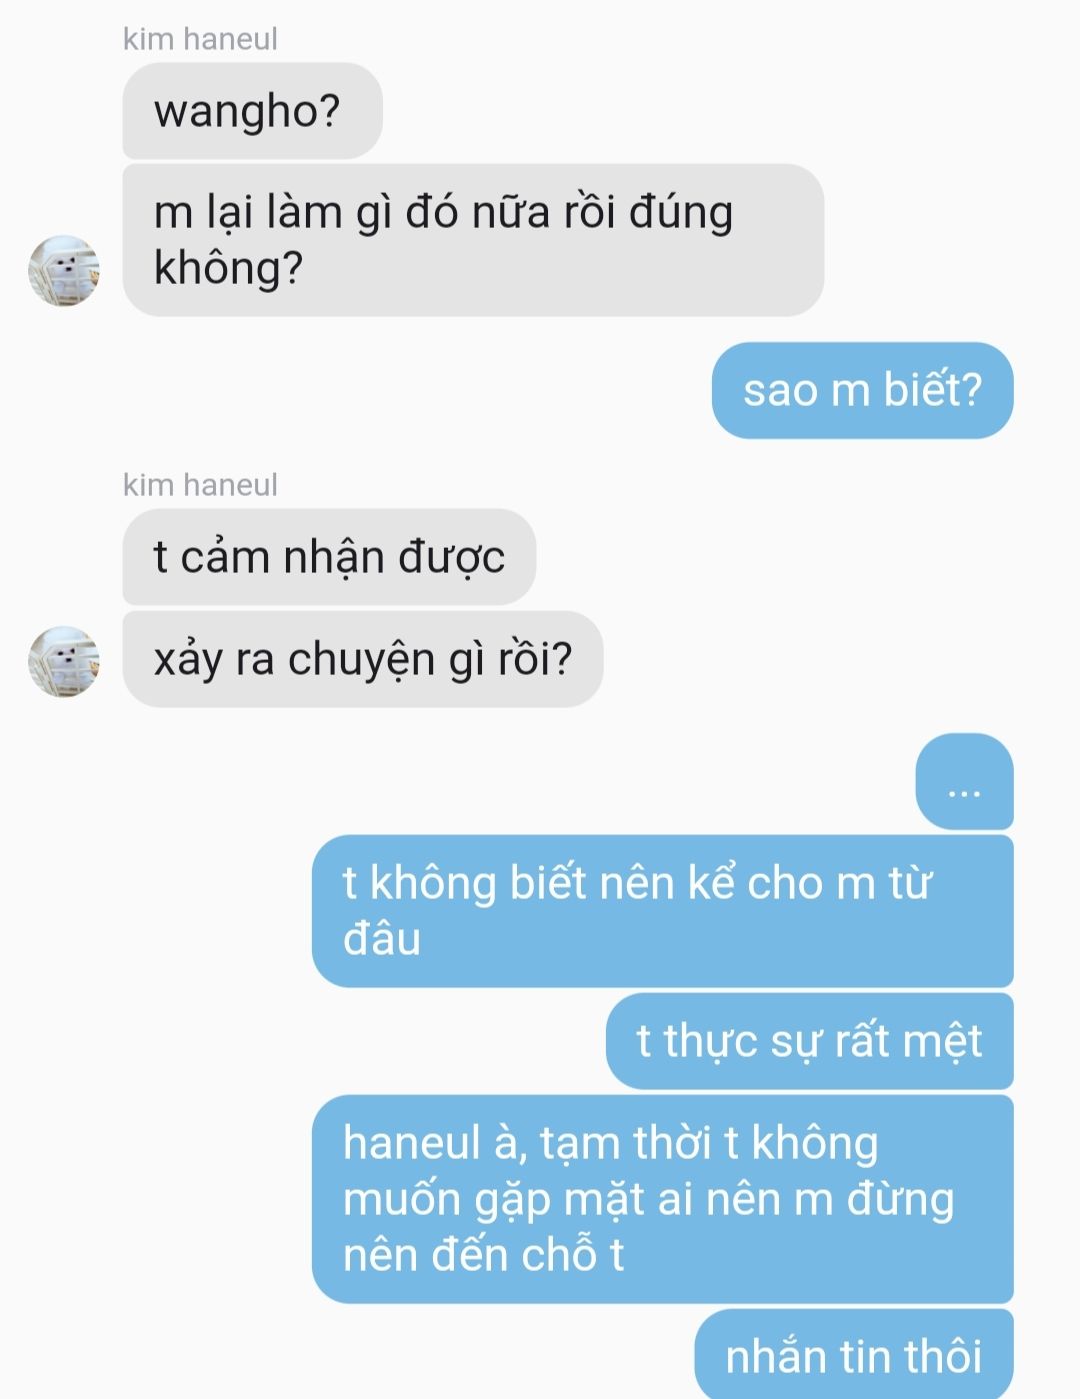Tap the 'nhắn tin thôi' message bubble
The image size is (1080, 1399).
click(x=853, y=1354)
